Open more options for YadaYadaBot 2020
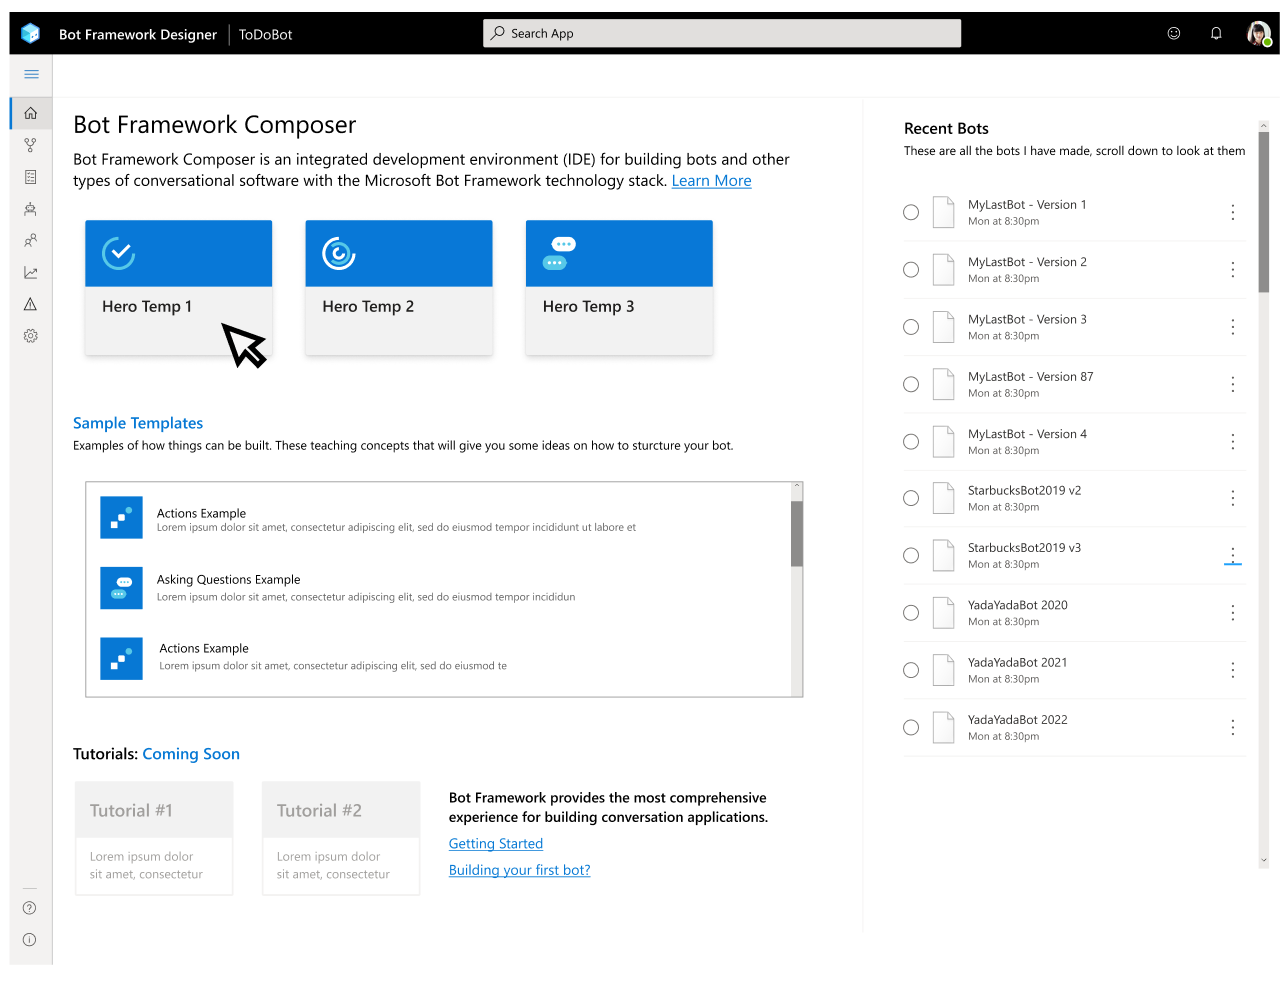 pos(1233,613)
